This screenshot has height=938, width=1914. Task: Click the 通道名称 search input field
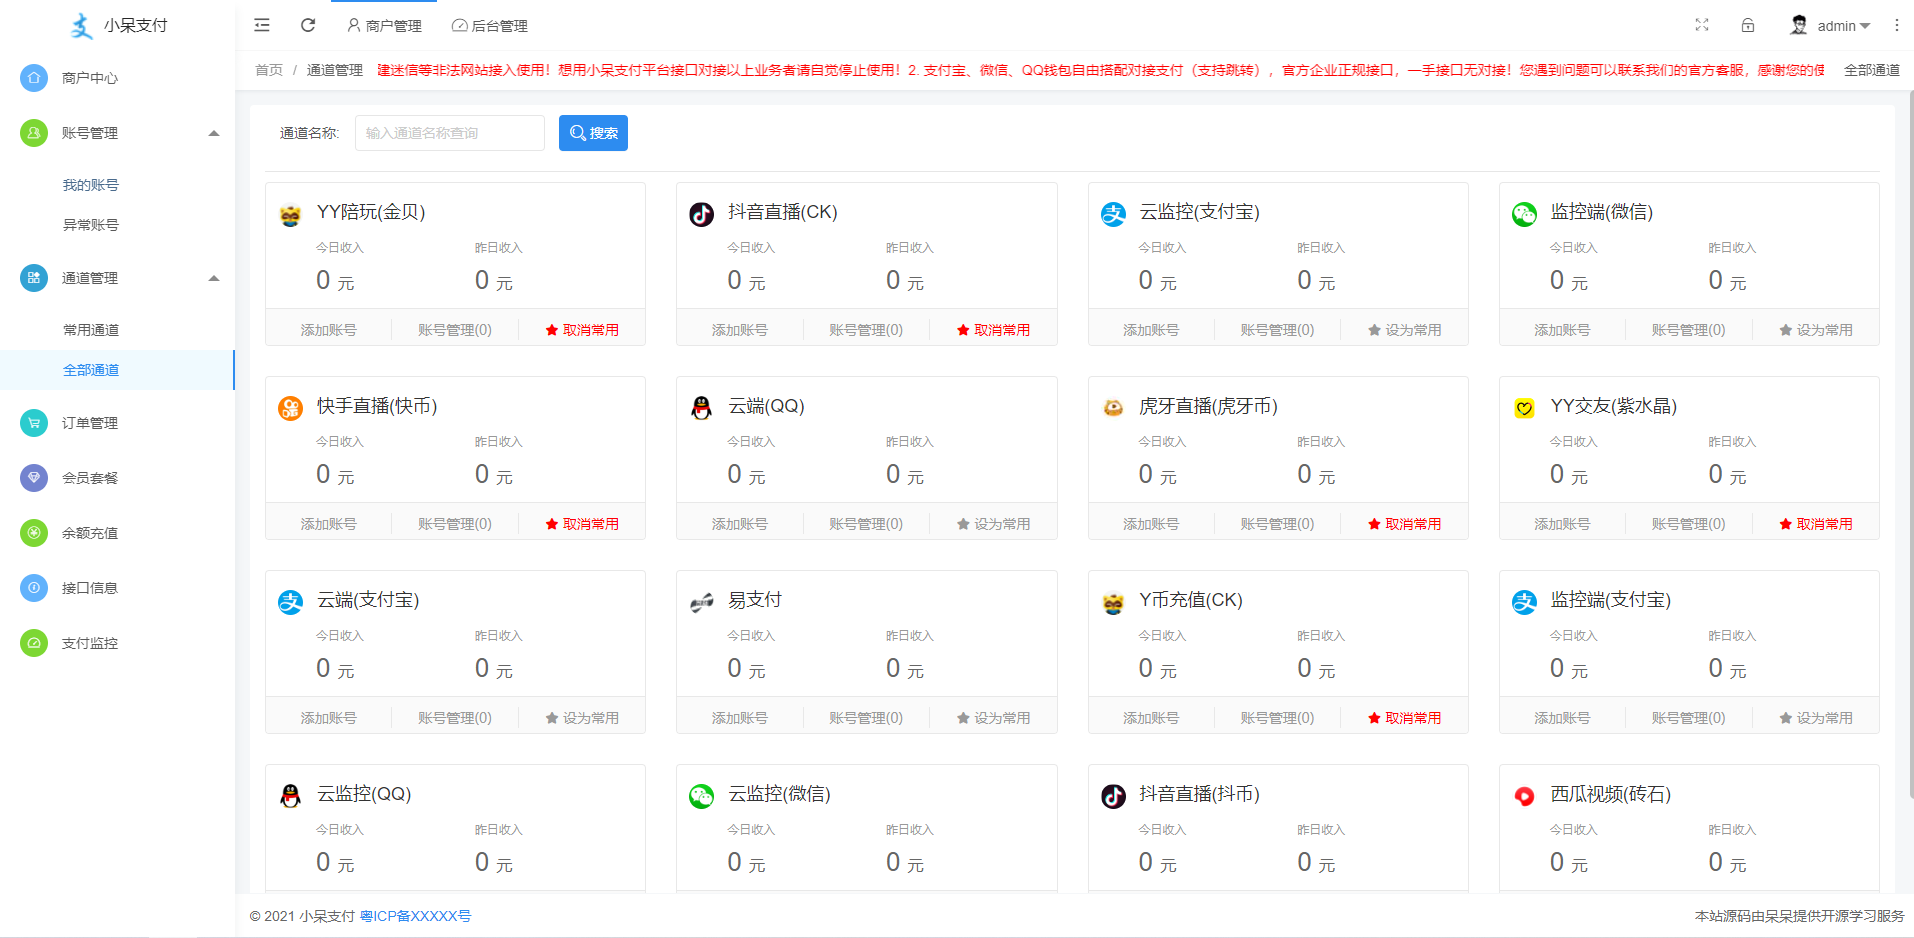pyautogui.click(x=449, y=132)
